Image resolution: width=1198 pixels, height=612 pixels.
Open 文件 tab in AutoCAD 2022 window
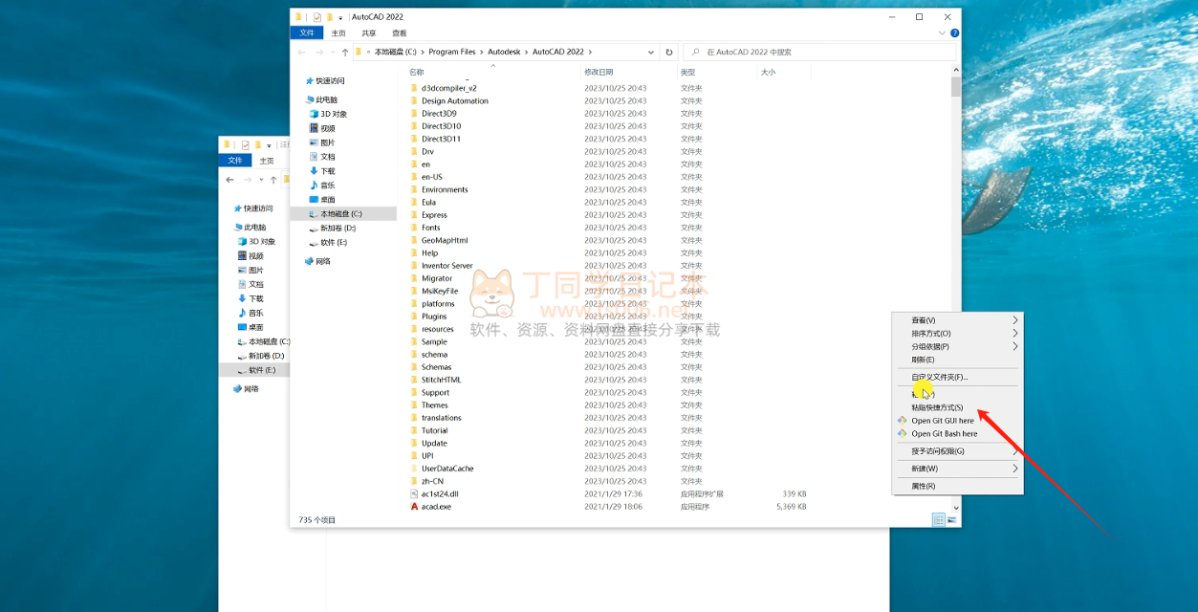[x=306, y=33]
